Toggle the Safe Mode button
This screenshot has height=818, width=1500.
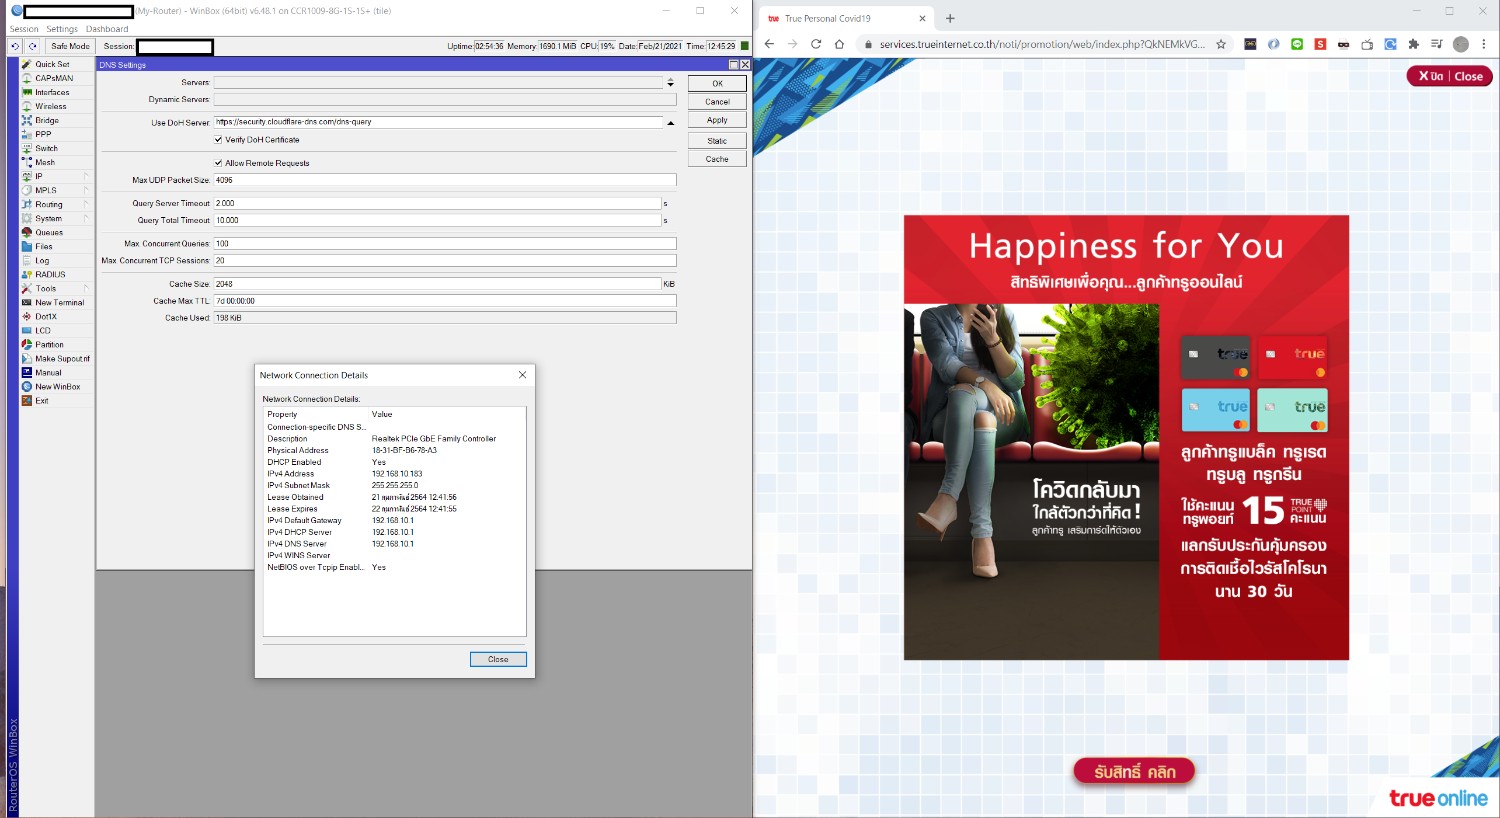[x=70, y=46]
